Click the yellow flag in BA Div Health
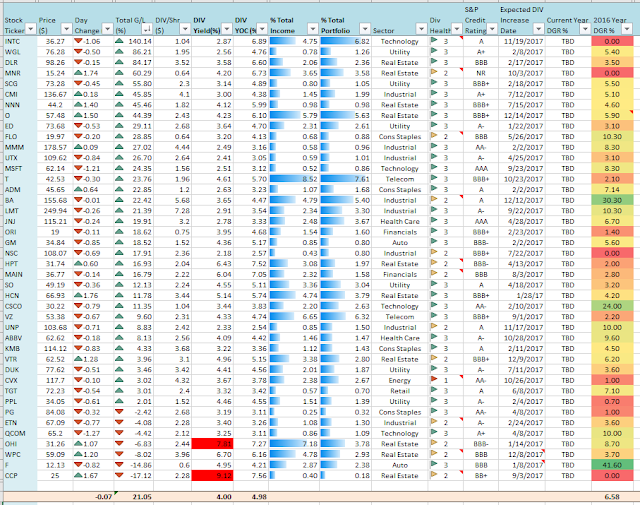Screen dimensions: 640x505 click(433, 200)
